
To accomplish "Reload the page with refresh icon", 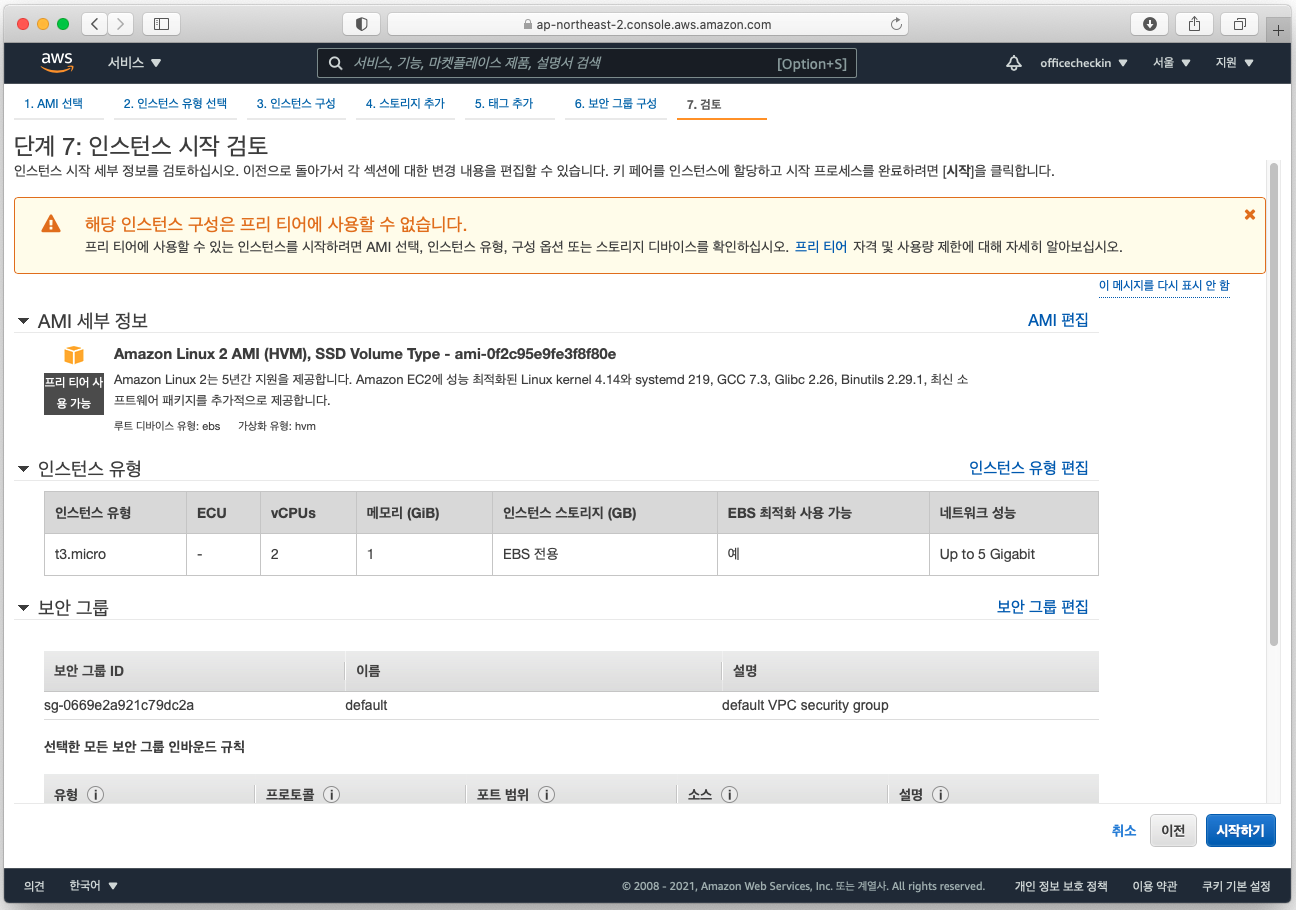I will point(896,24).
